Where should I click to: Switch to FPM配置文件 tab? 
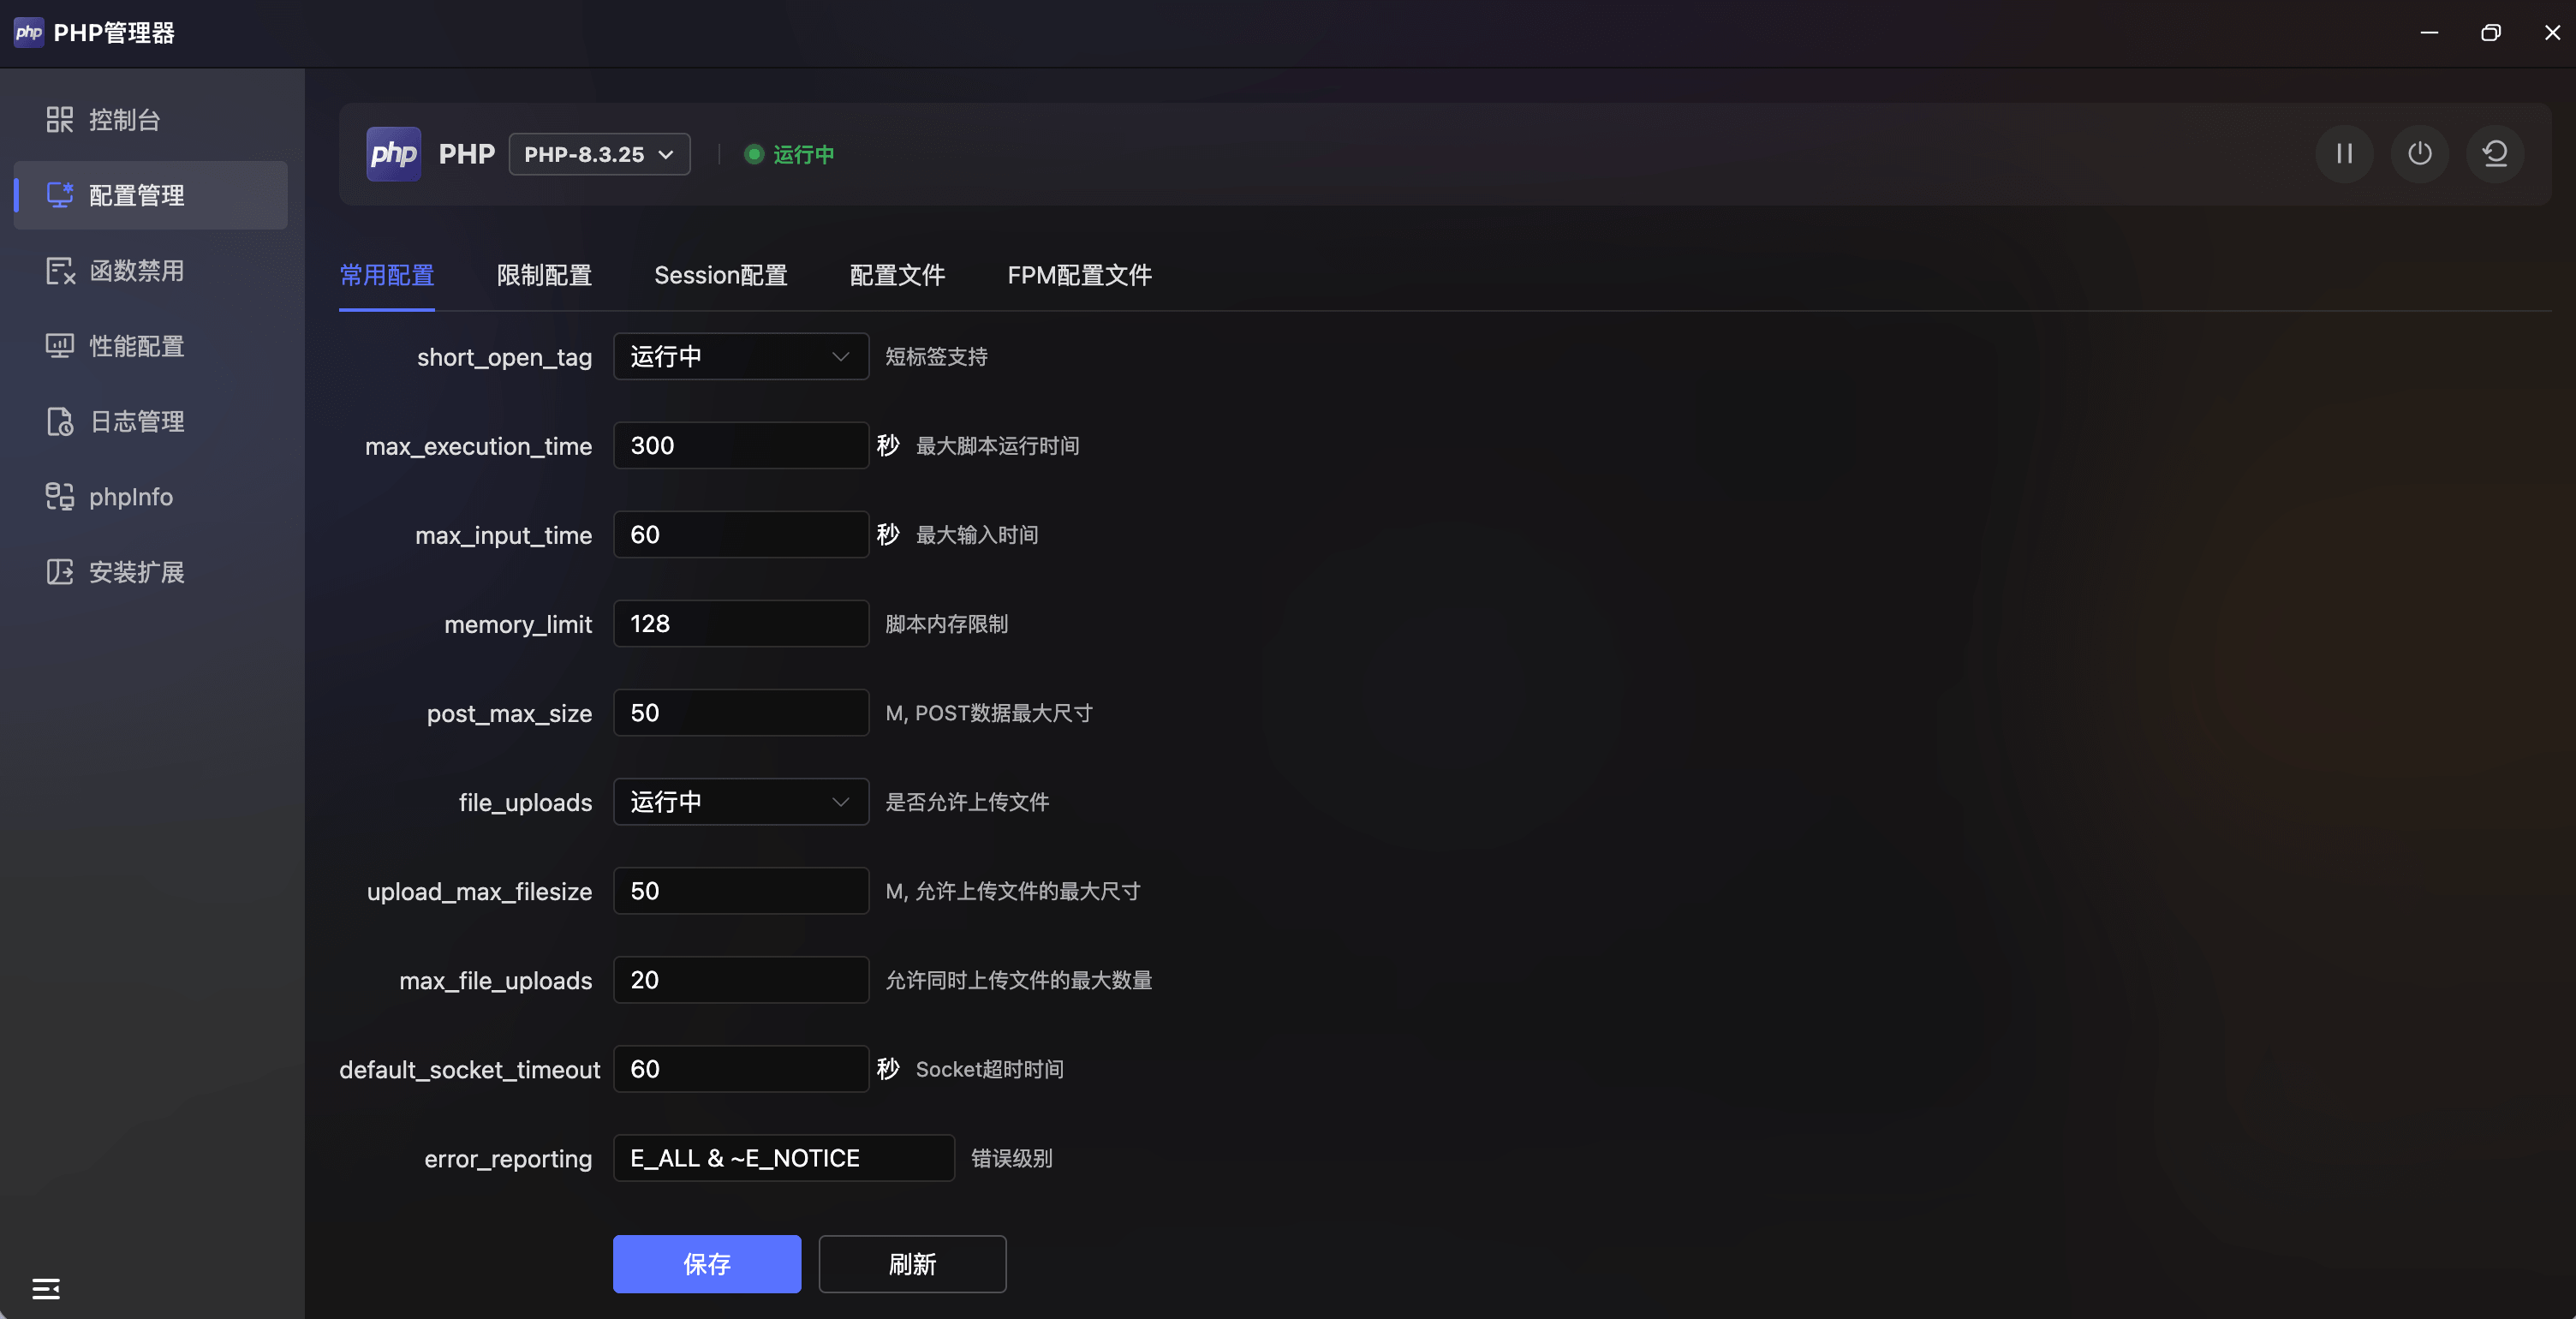[1079, 275]
